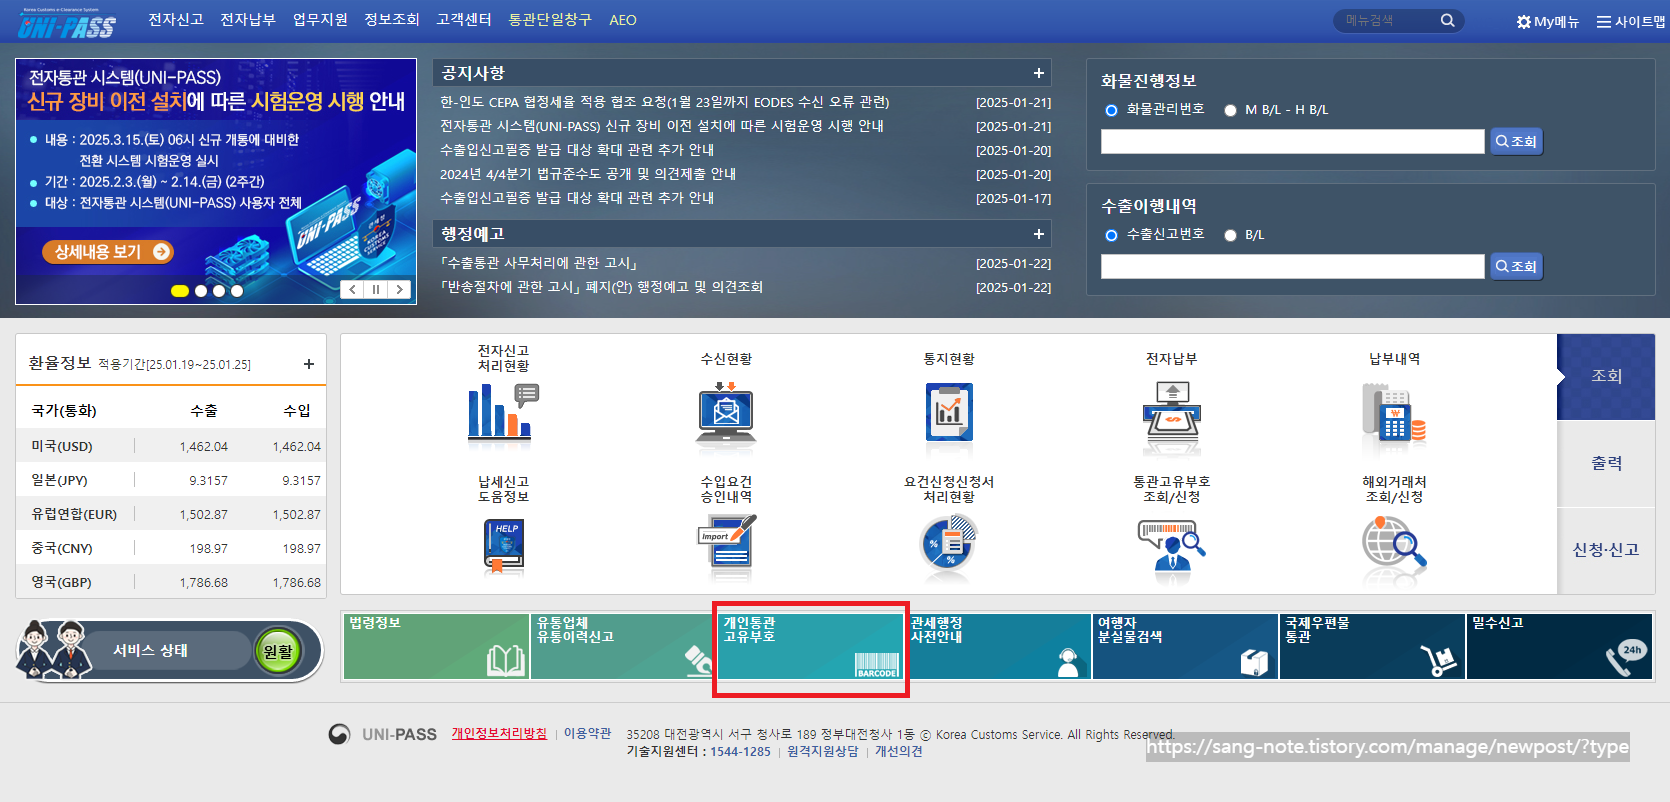Click the menu search magnifier icon
The height and width of the screenshot is (802, 1670).
coord(1447,20)
